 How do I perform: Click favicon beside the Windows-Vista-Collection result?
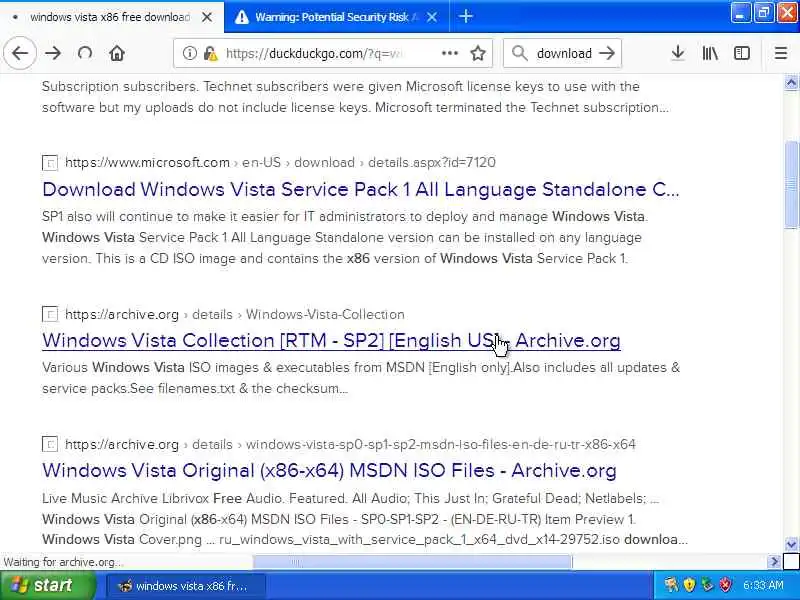(49, 314)
